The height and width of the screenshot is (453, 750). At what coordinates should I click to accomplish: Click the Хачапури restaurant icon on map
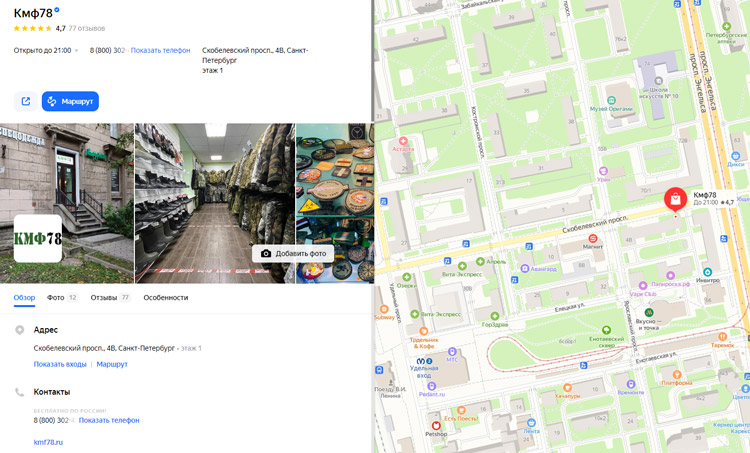pos(567,388)
